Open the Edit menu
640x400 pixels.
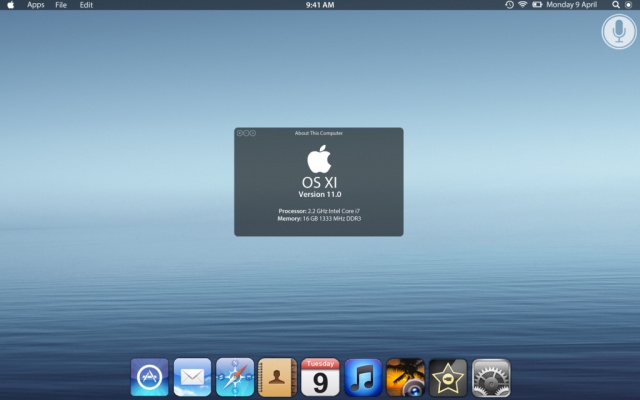click(x=86, y=5)
